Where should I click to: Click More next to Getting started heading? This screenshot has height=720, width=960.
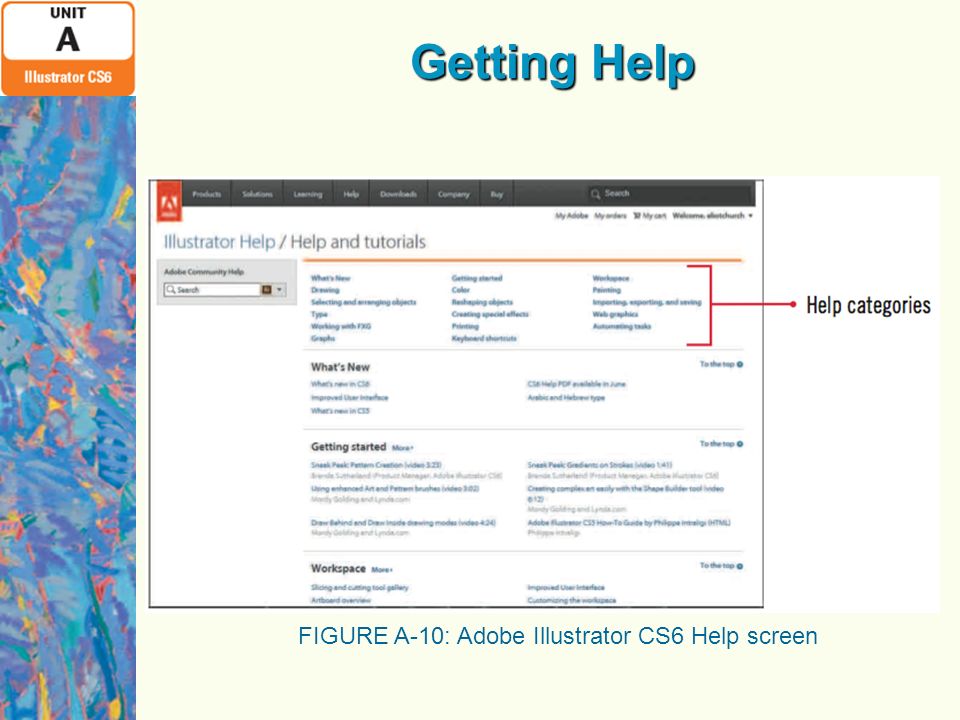click(x=402, y=448)
